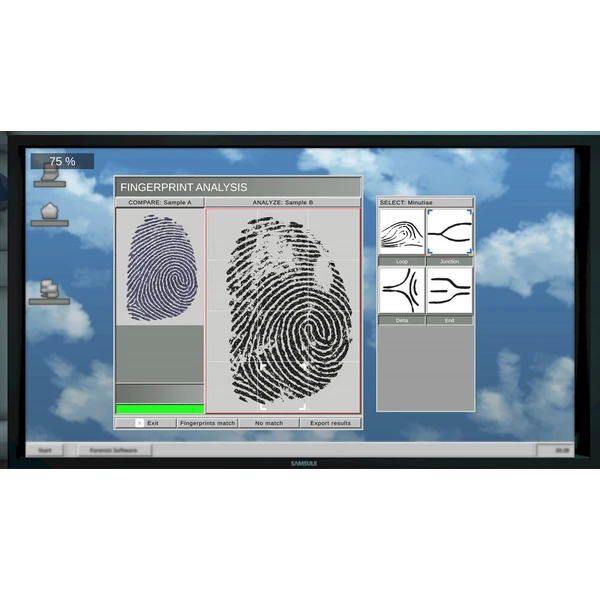
Task: Click the SELECT: Minutiae header
Action: [426, 202]
